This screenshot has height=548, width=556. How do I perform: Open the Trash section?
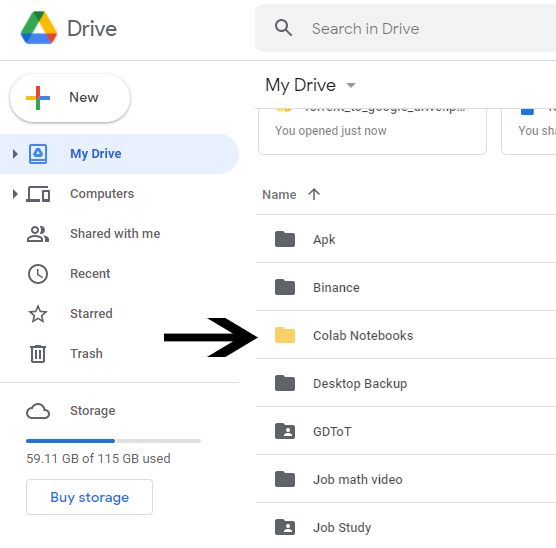(x=86, y=354)
